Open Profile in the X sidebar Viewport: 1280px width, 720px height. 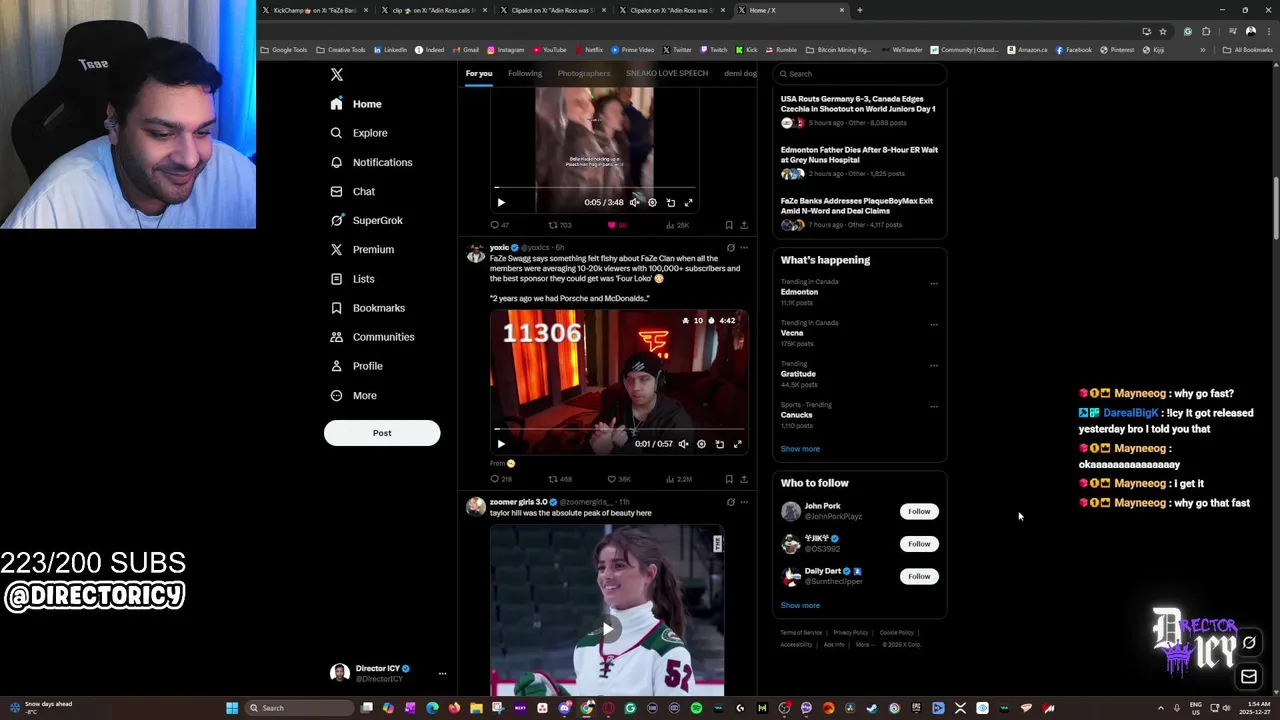coord(357,366)
